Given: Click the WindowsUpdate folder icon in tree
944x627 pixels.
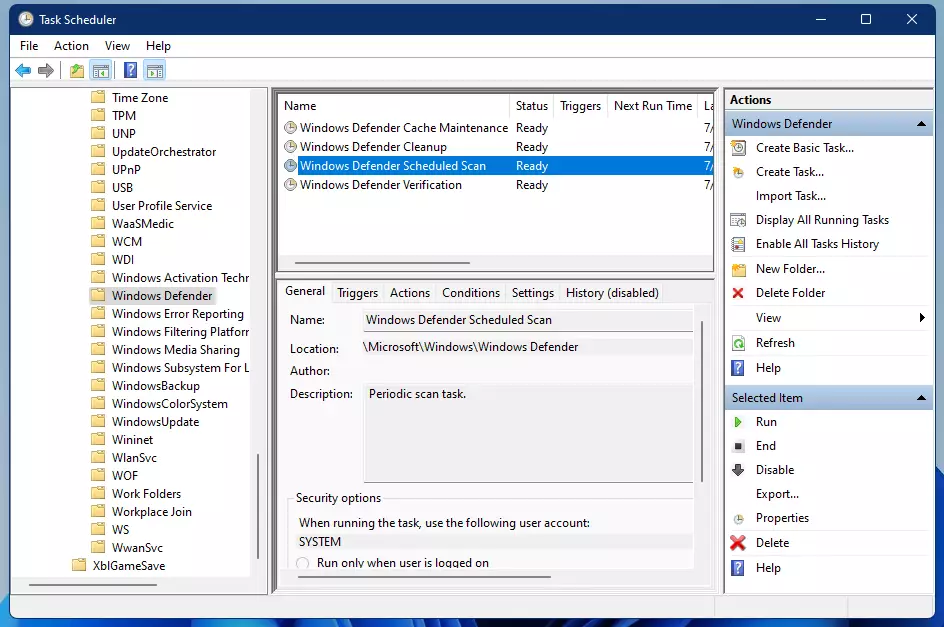Looking at the screenshot, I should pos(98,422).
